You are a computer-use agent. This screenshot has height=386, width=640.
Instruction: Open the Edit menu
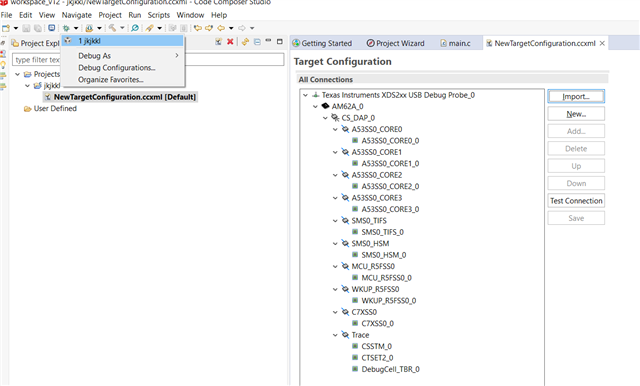point(25,15)
